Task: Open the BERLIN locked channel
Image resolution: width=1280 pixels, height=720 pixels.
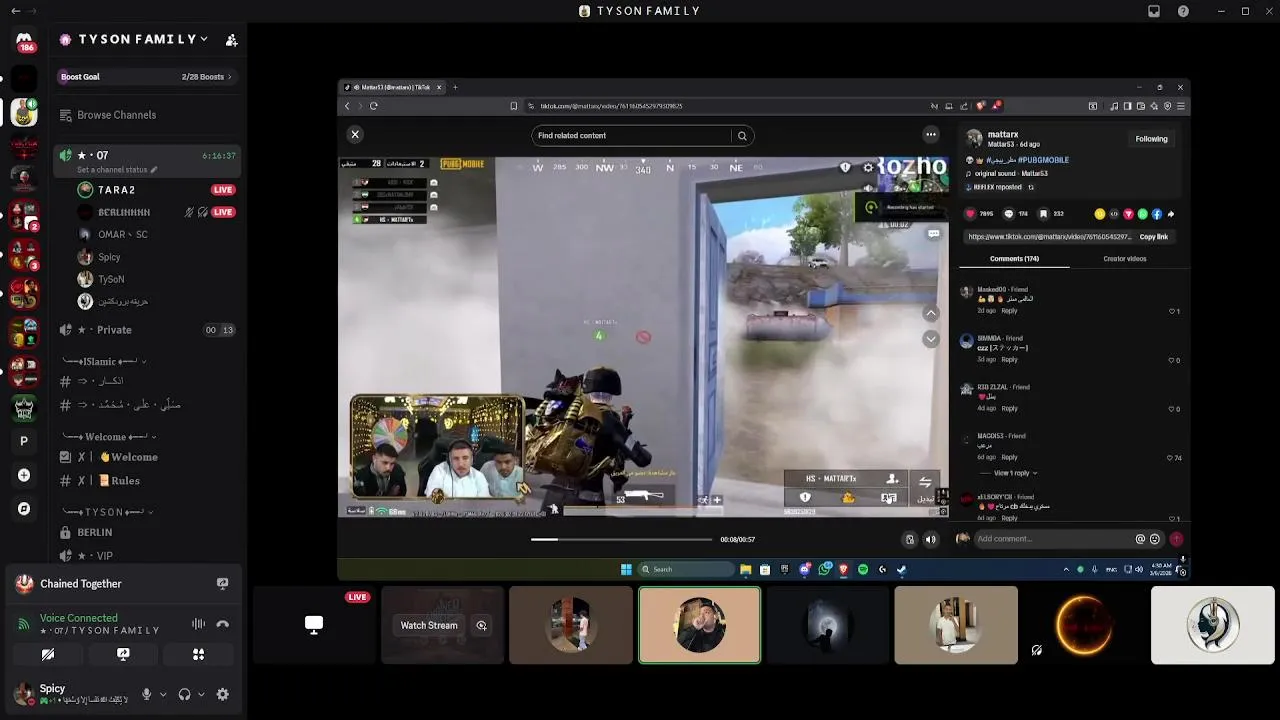Action: pos(146,533)
